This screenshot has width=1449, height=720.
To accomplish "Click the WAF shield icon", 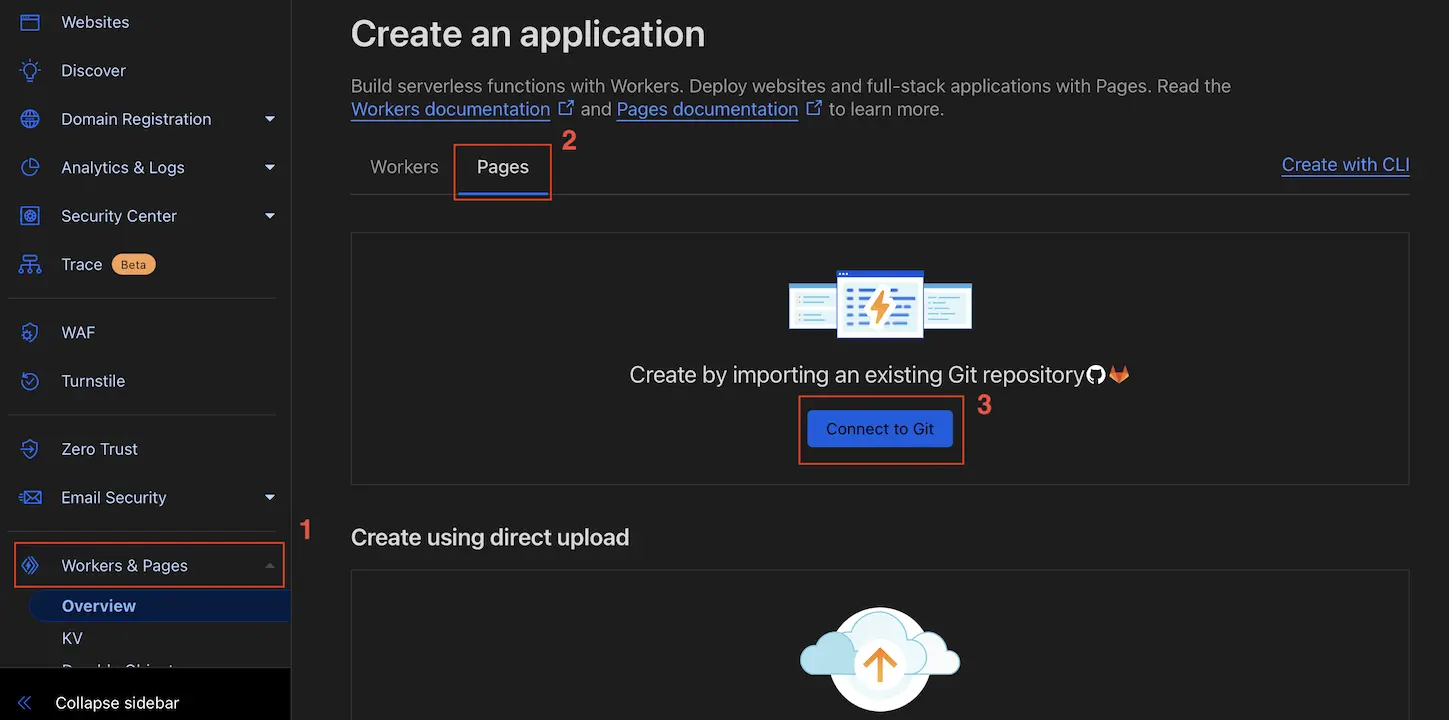I will (30, 333).
